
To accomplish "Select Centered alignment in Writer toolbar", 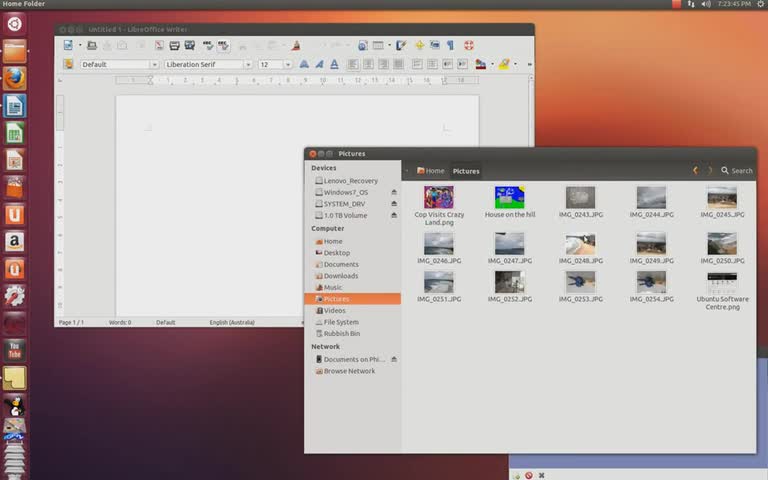I will click(368, 64).
